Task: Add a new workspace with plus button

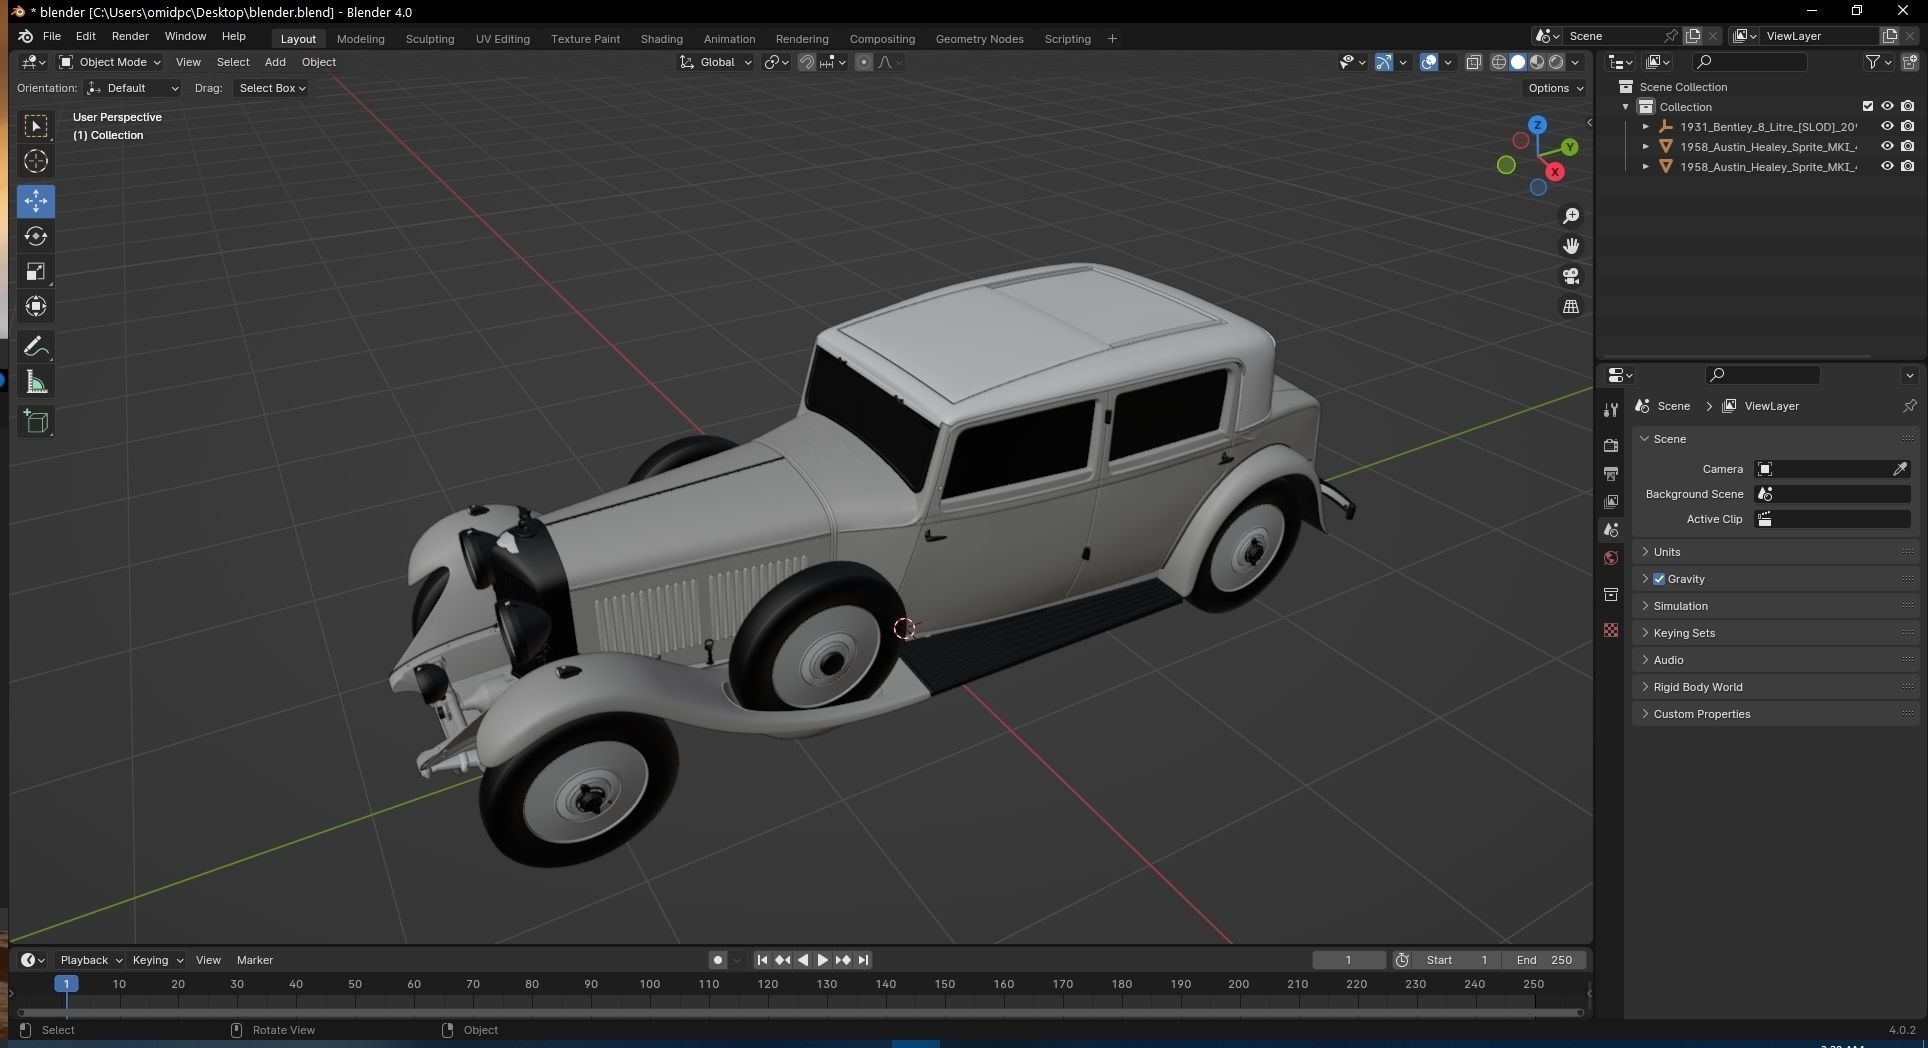Action: click(1112, 39)
